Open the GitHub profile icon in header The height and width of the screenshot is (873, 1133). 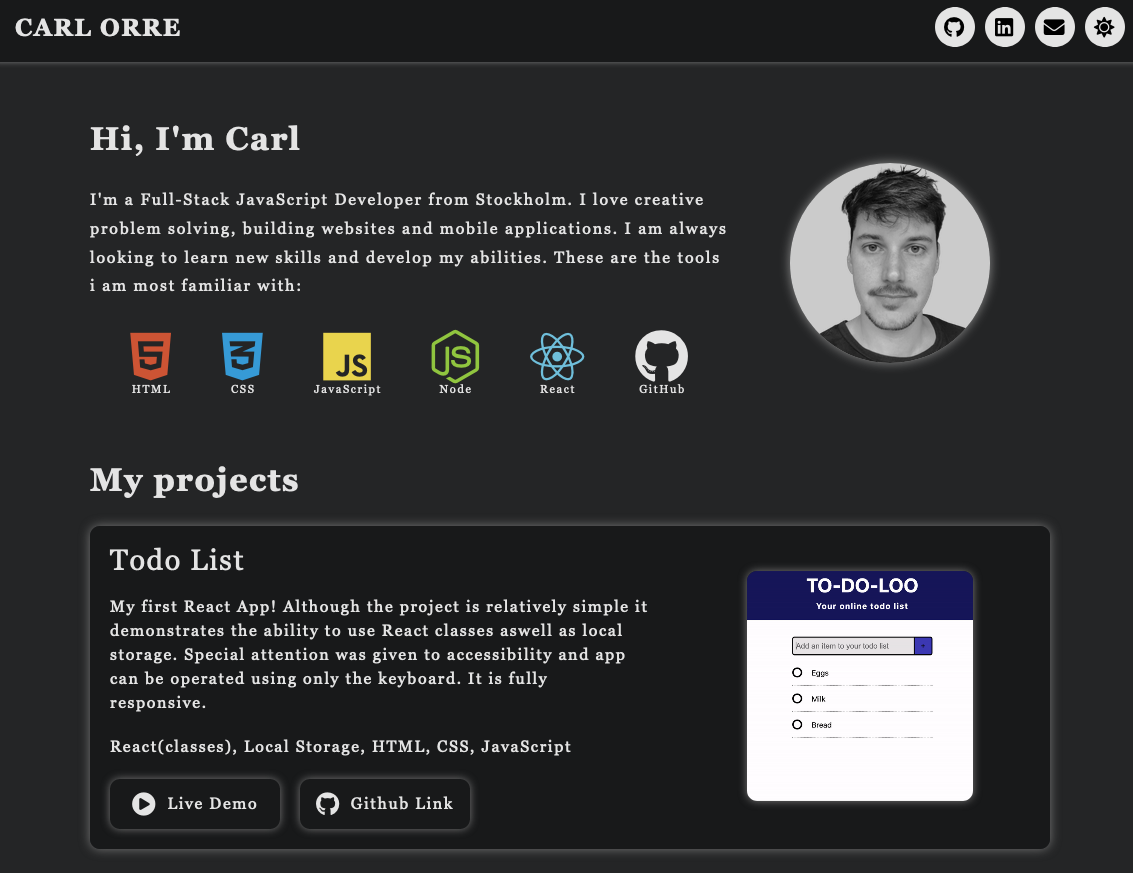coord(955,27)
